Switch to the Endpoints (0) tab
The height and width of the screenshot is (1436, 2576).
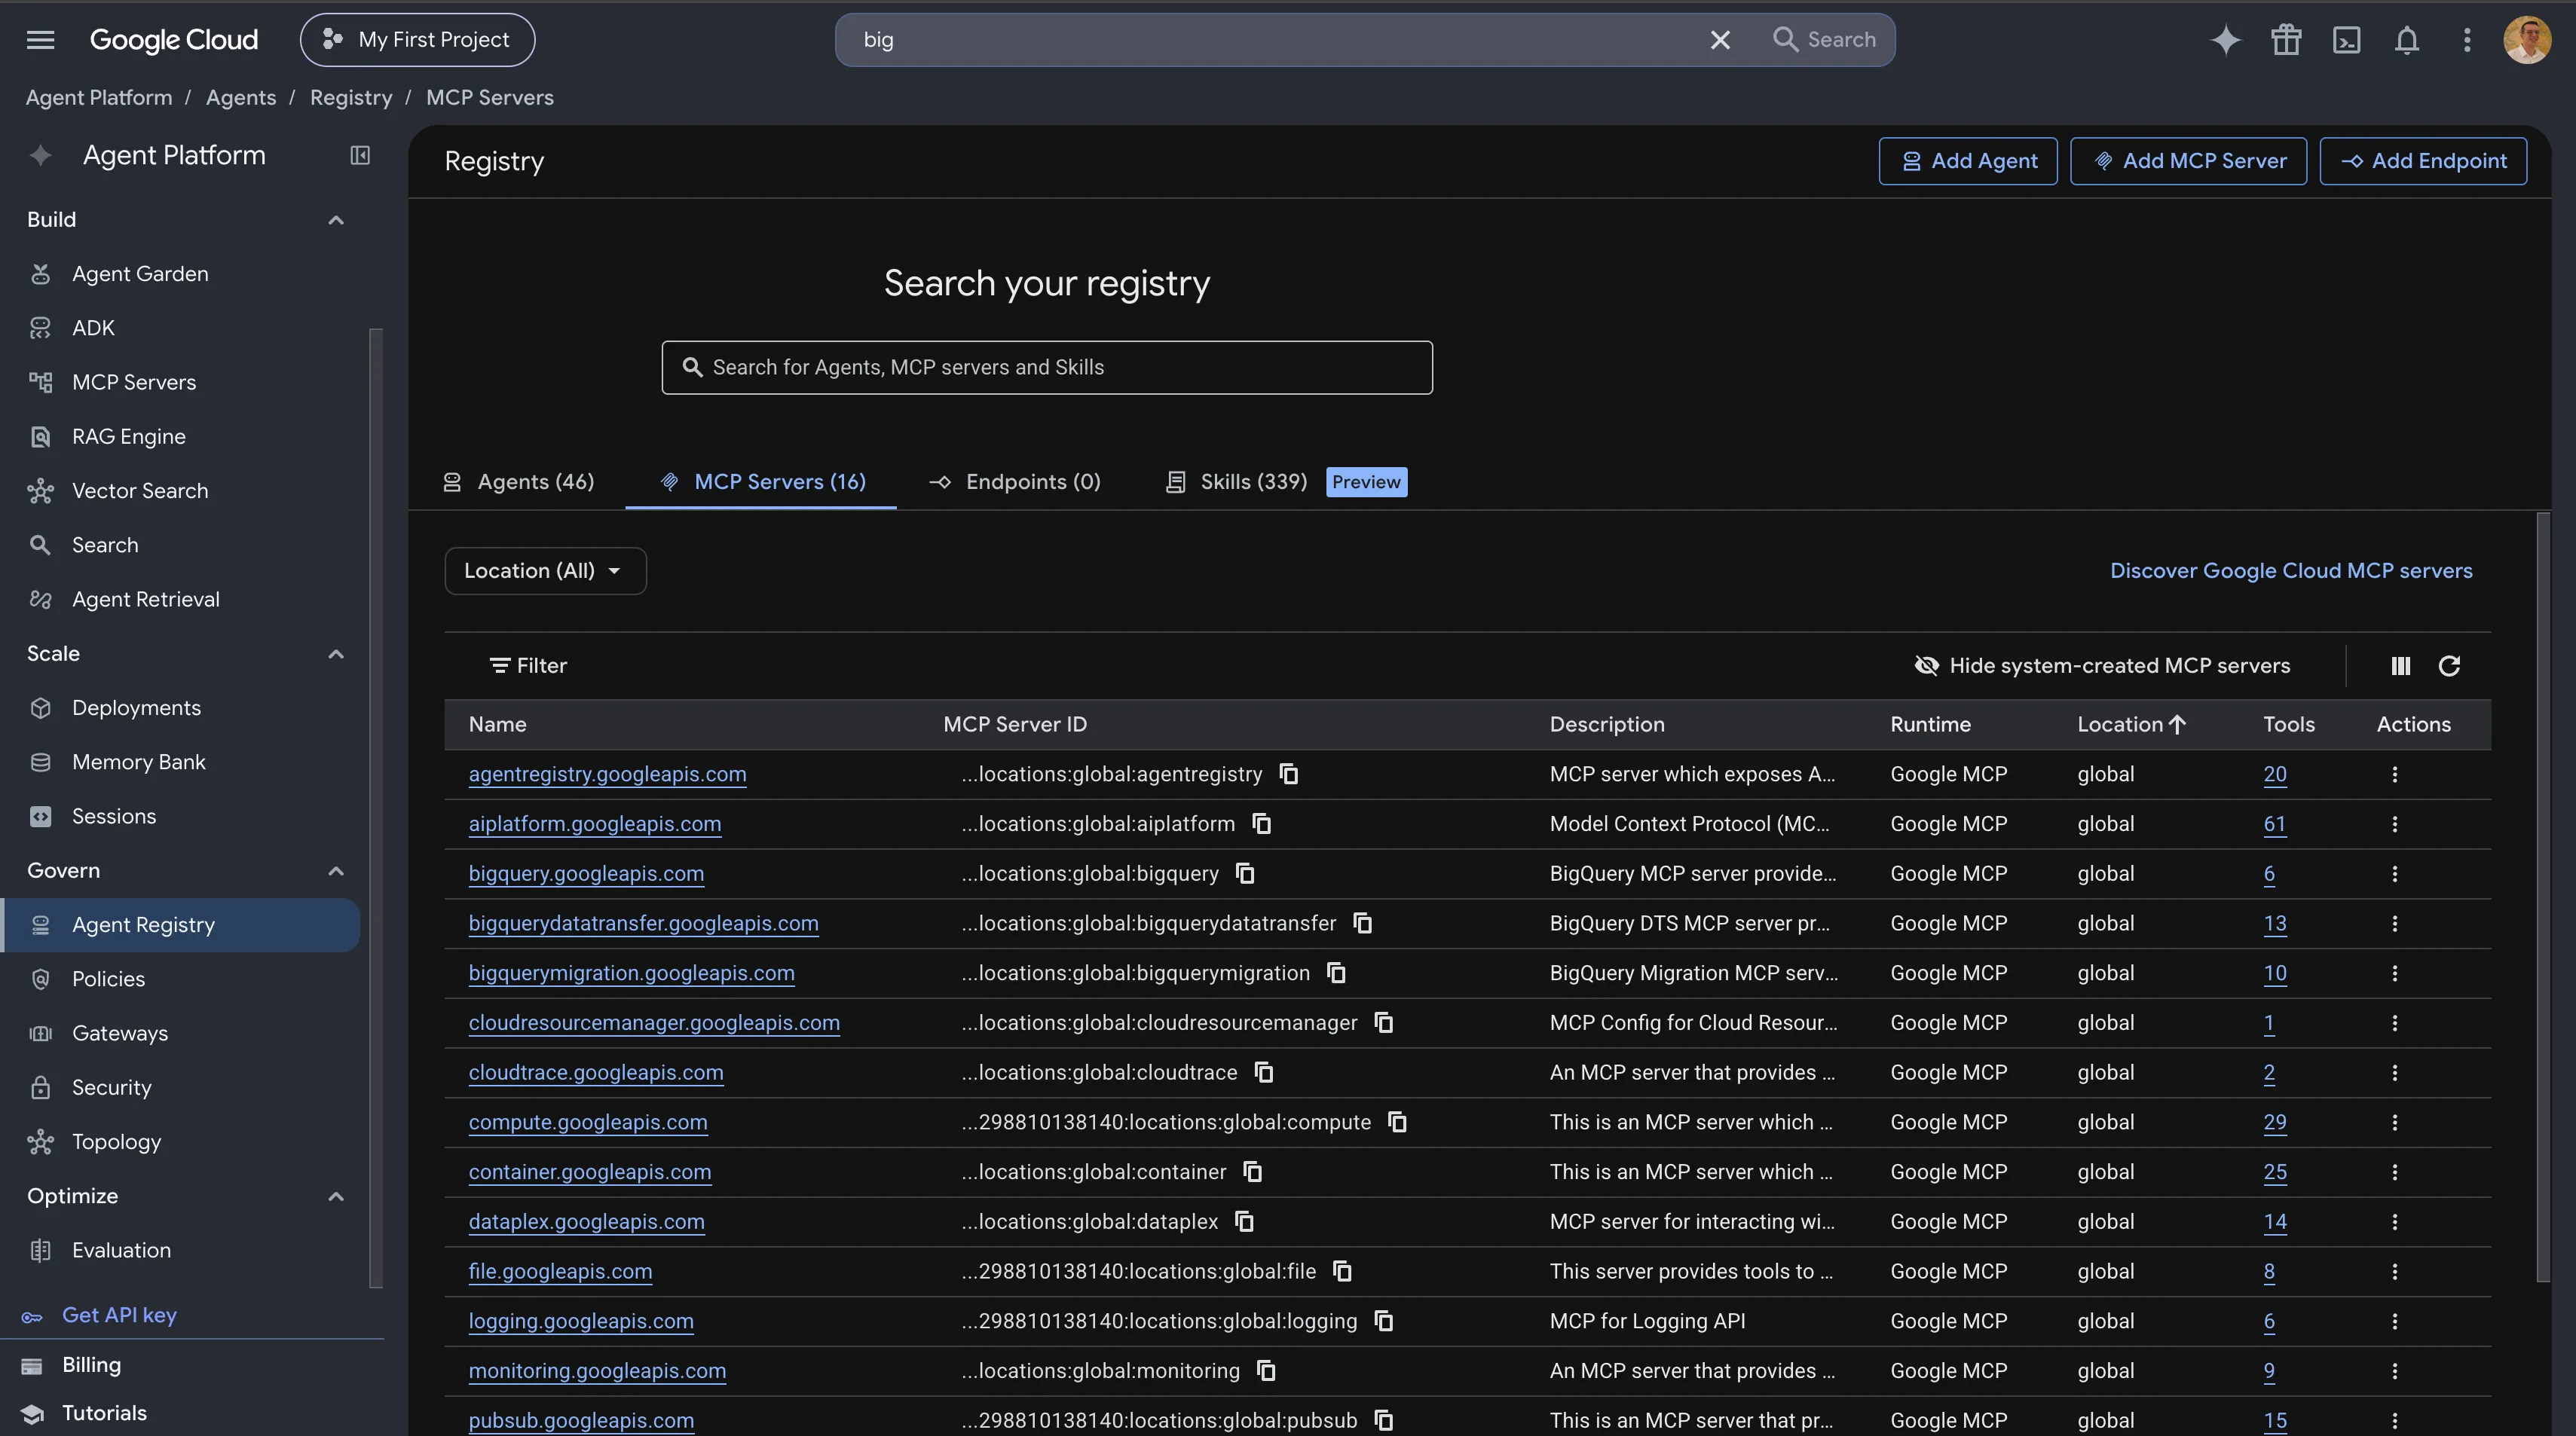(1015, 482)
